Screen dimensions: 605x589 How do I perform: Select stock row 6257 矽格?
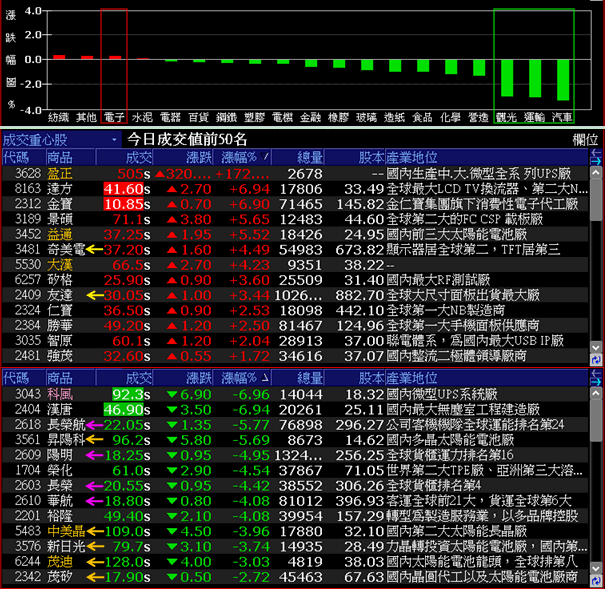pos(295,280)
